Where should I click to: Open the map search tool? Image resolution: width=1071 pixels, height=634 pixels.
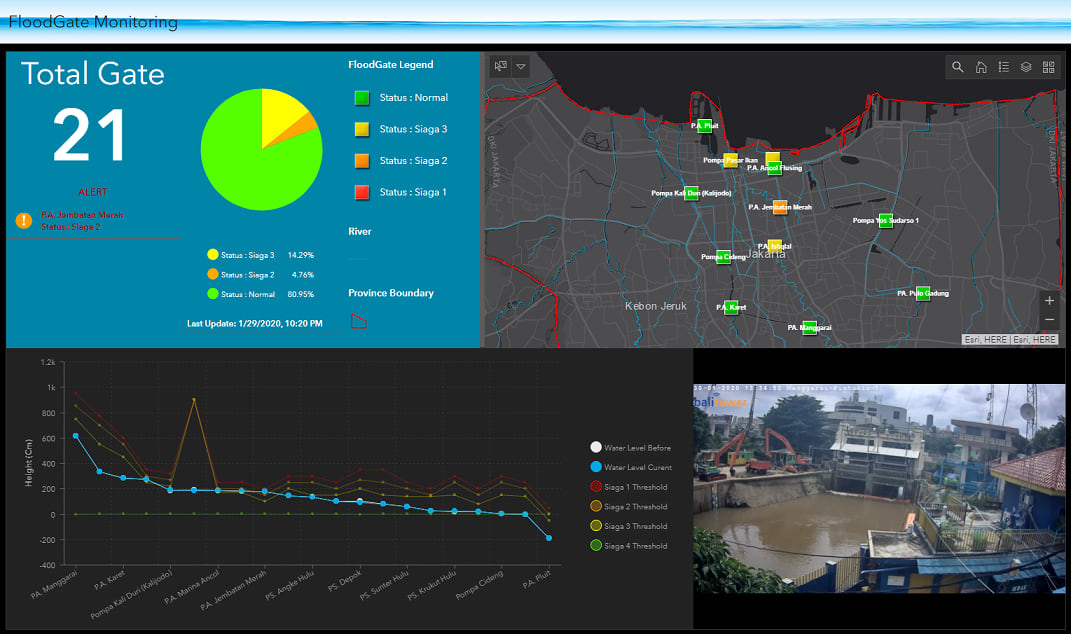[x=958, y=67]
